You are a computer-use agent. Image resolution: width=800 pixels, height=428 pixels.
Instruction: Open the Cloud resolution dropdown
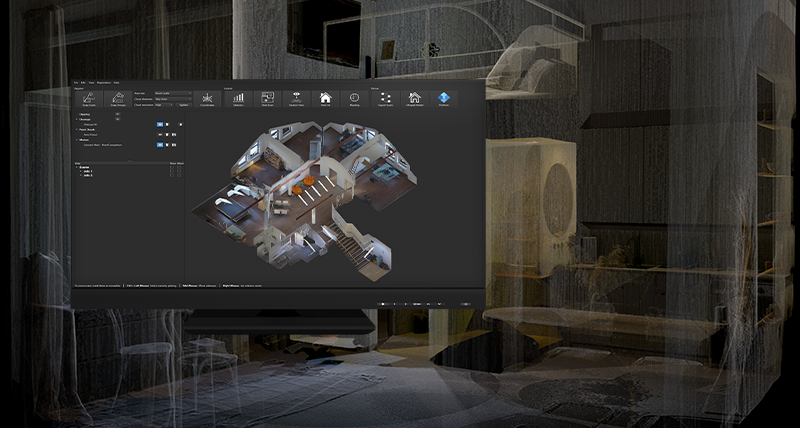[x=162, y=103]
